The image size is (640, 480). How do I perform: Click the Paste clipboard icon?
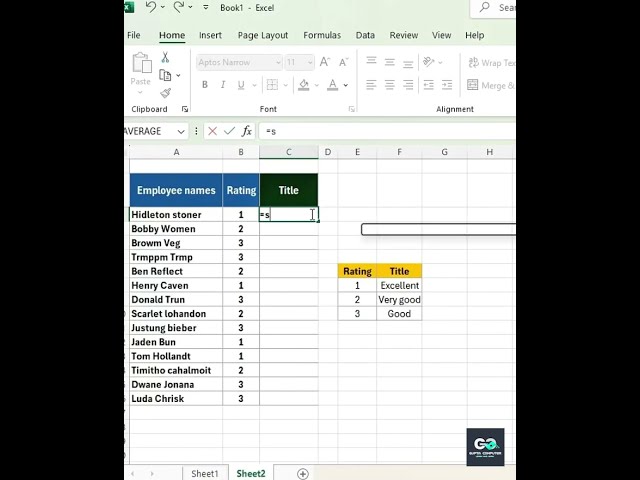[142, 63]
